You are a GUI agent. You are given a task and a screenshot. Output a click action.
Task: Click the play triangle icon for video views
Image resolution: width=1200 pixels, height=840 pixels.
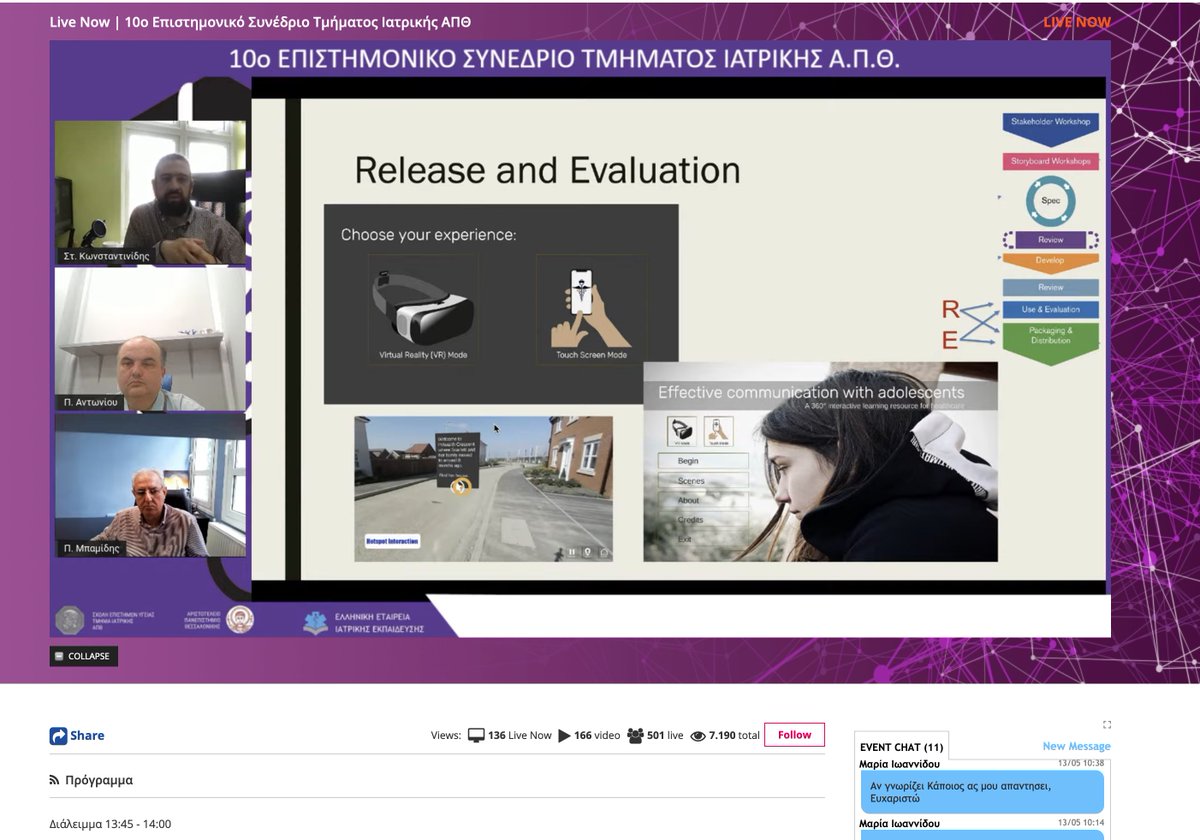coord(564,736)
